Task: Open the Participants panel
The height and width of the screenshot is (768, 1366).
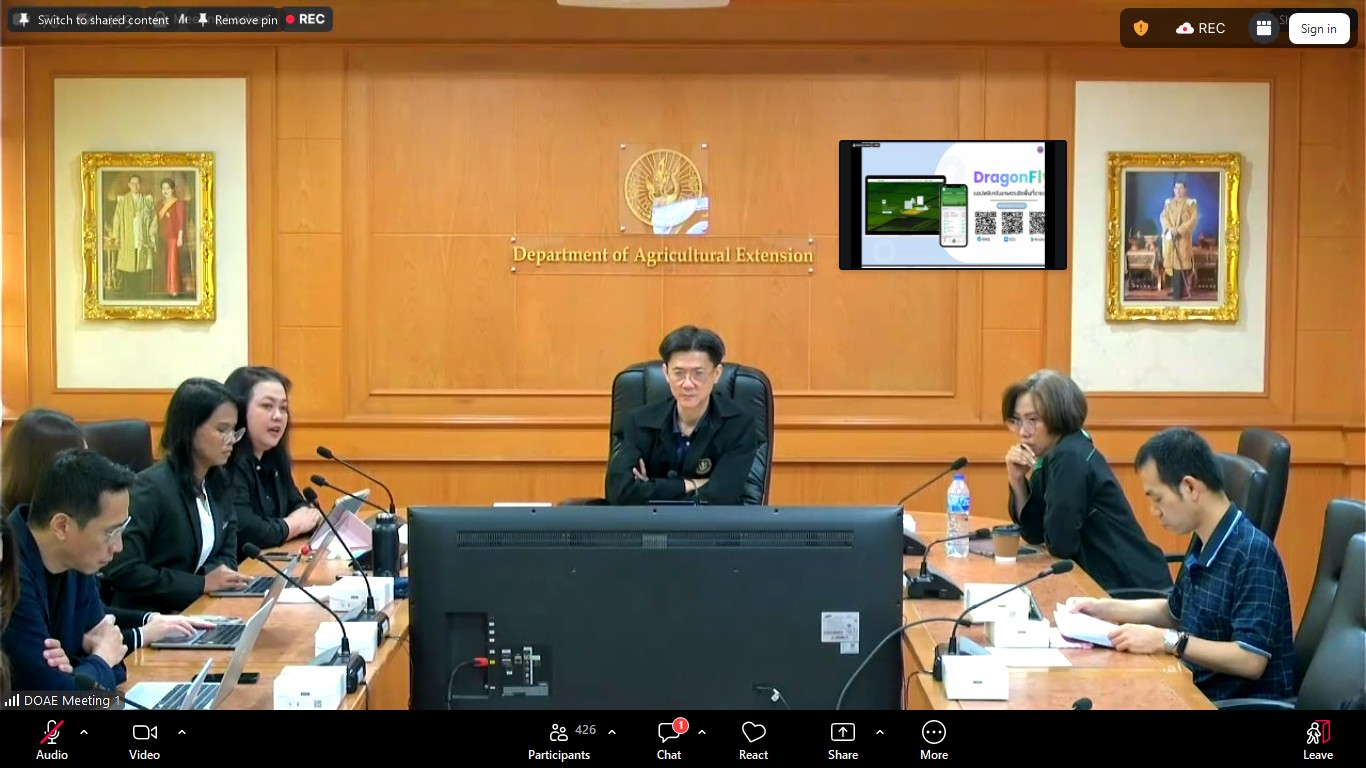Action: click(x=559, y=740)
